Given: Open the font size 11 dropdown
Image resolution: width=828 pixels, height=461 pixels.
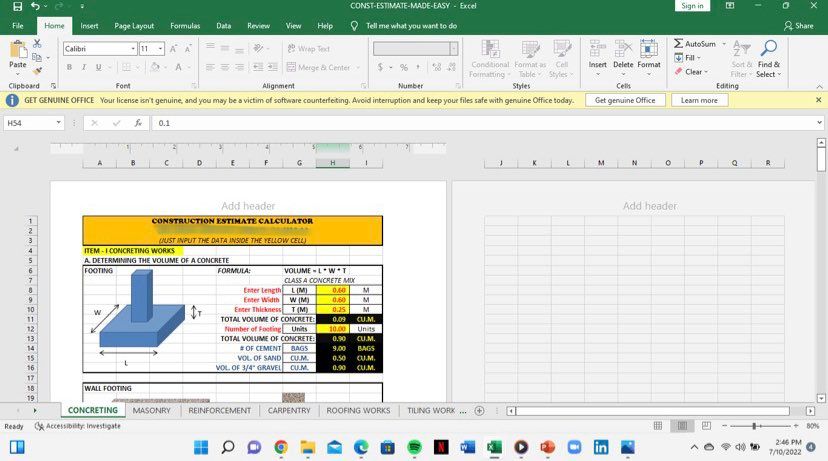Looking at the screenshot, I should point(161,49).
